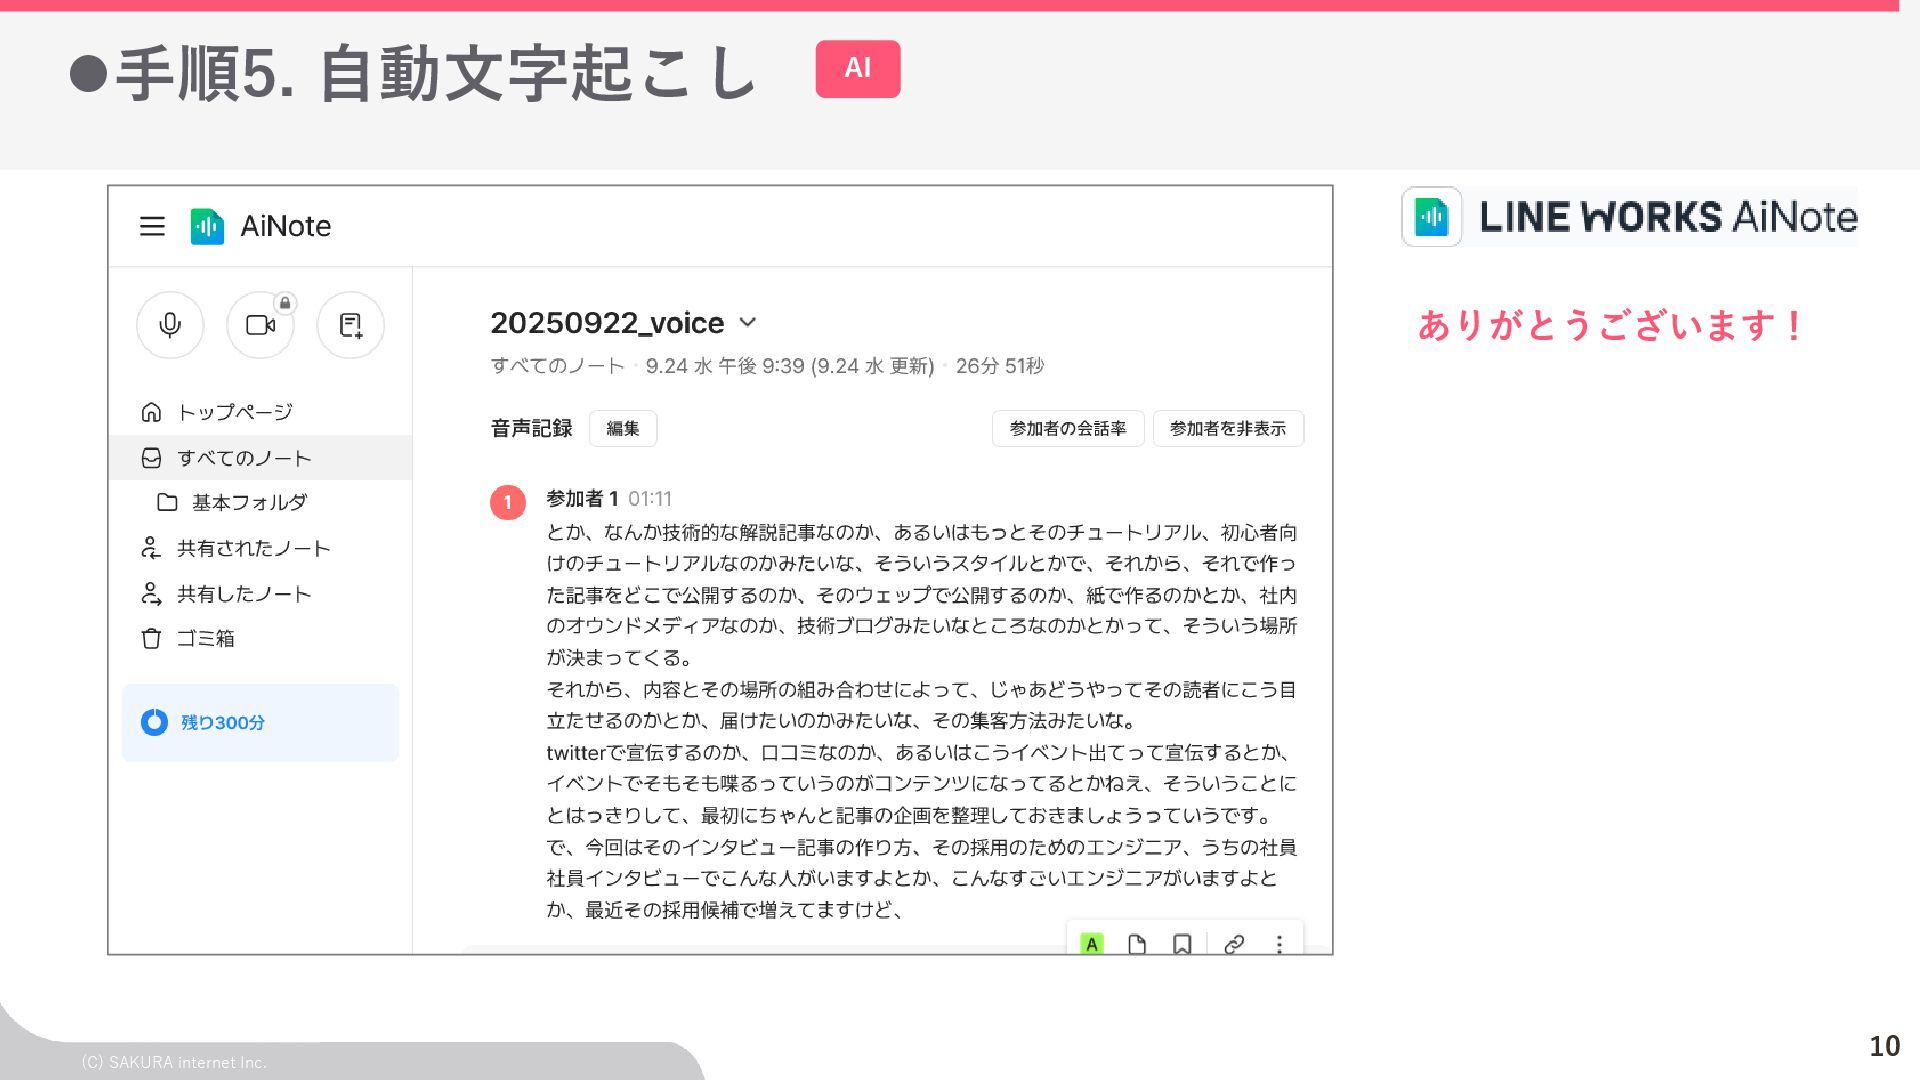
Task: Select すべてのノート in sidebar
Action: (x=244, y=458)
